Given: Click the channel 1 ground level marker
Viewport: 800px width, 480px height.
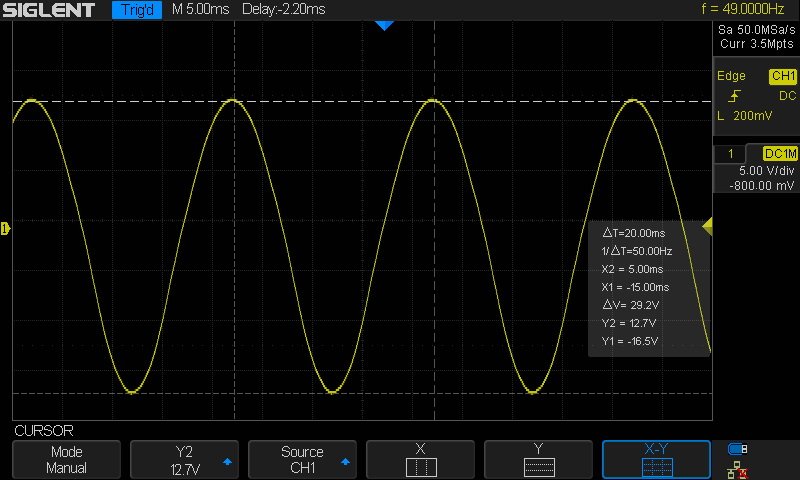Looking at the screenshot, I should point(6,229).
